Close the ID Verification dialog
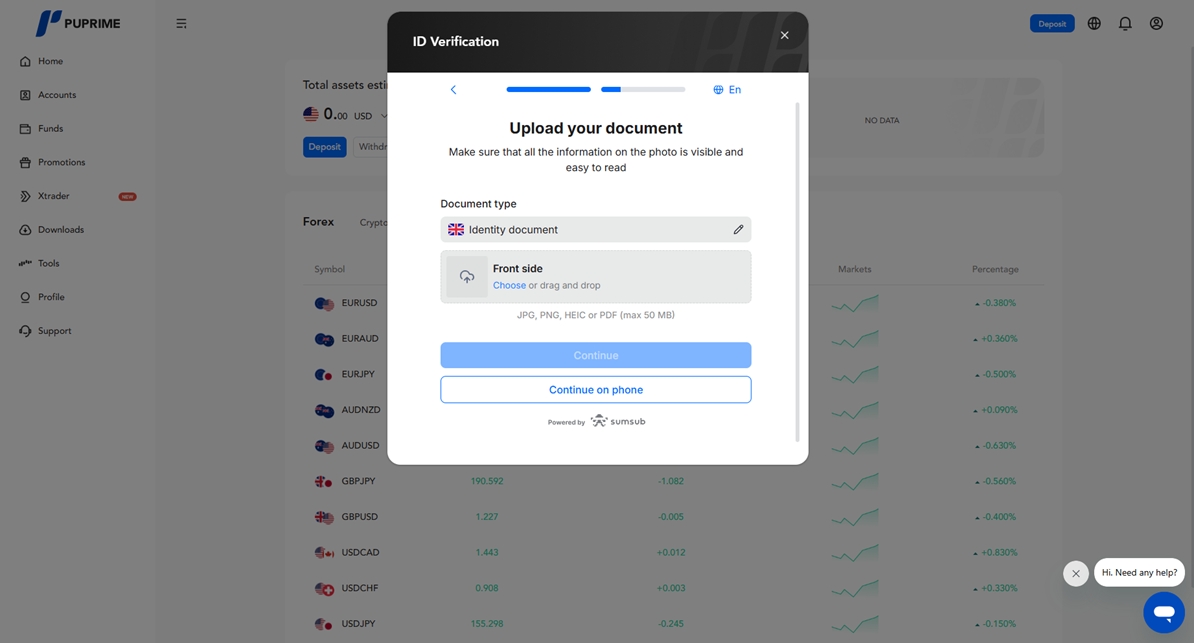This screenshot has width=1194, height=643. click(x=784, y=35)
